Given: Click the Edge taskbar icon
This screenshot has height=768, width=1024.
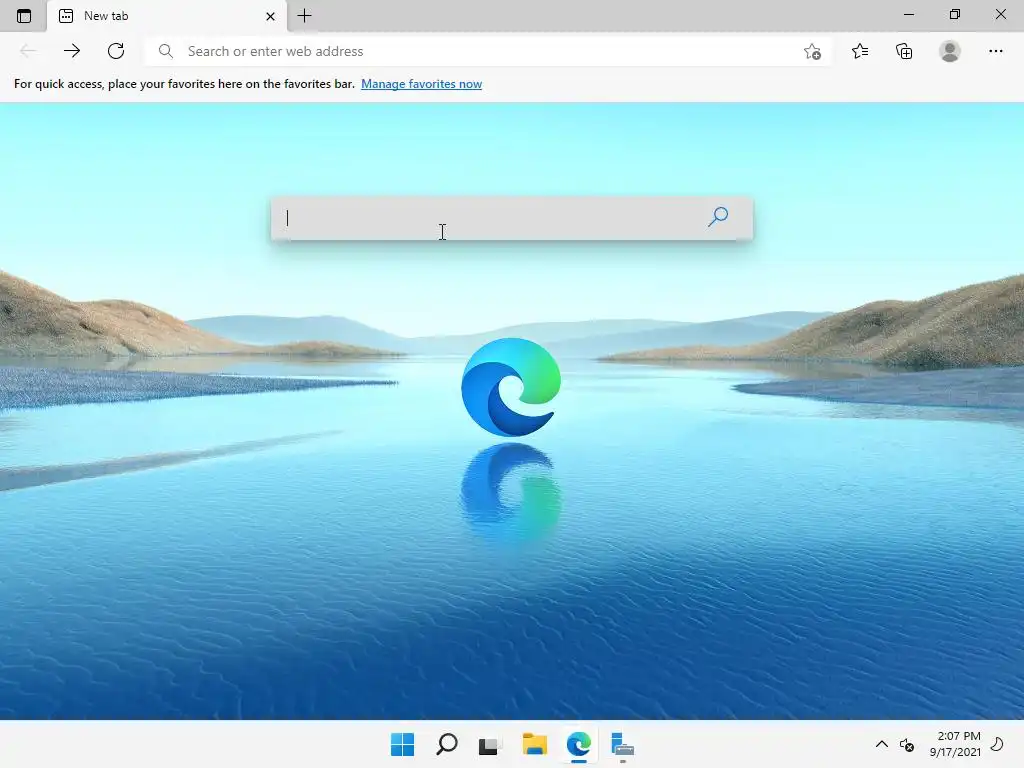Looking at the screenshot, I should pyautogui.click(x=579, y=744).
